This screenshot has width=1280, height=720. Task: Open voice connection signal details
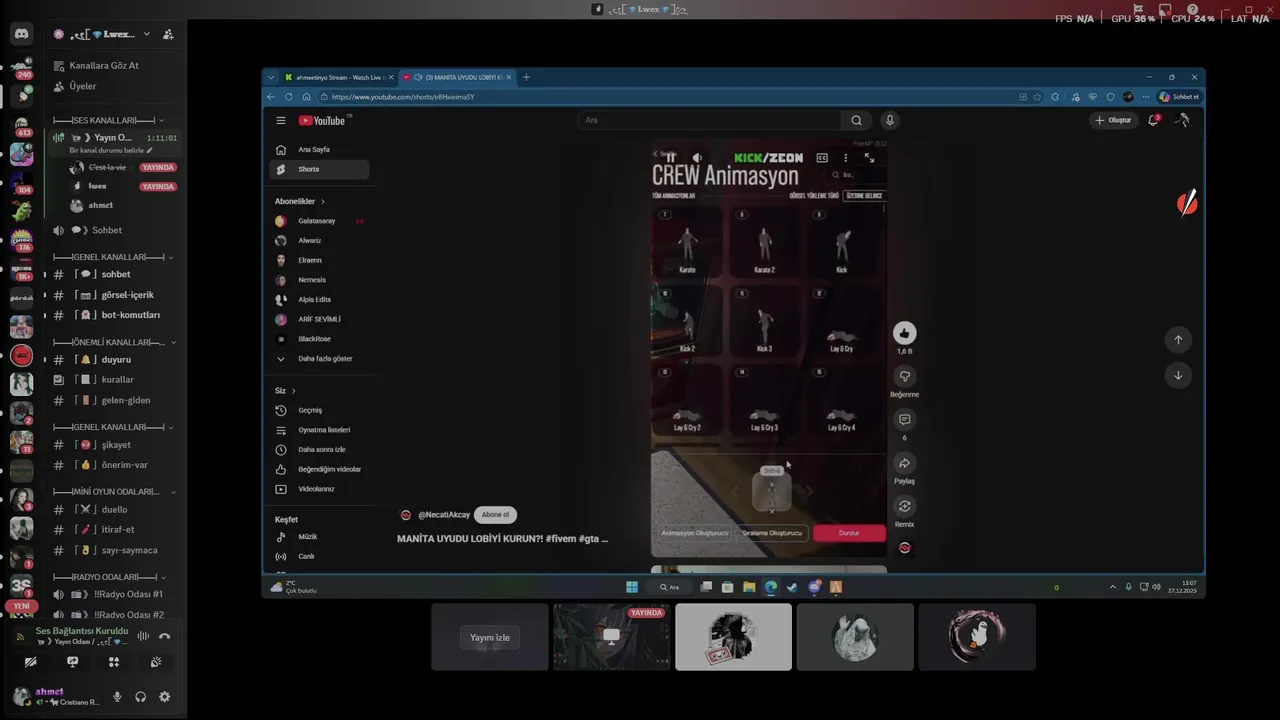[21, 636]
